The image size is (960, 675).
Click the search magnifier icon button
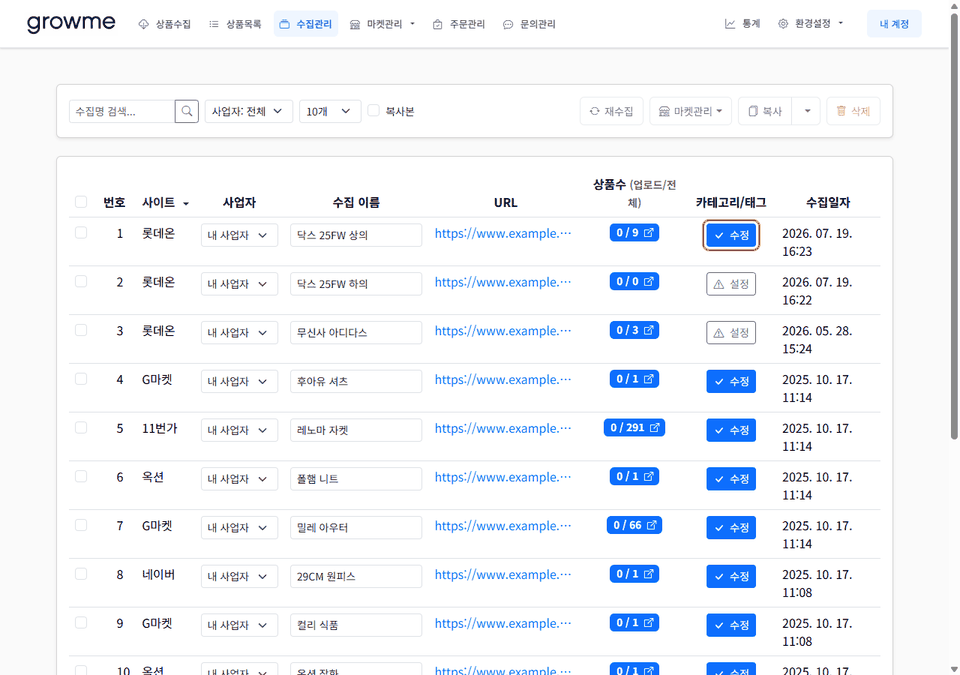click(x=187, y=111)
